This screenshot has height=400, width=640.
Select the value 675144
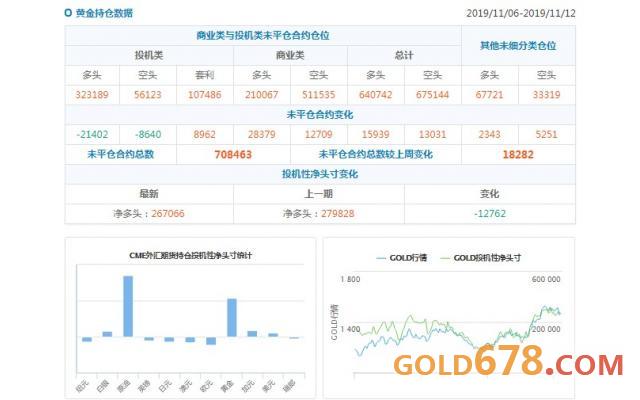click(432, 95)
